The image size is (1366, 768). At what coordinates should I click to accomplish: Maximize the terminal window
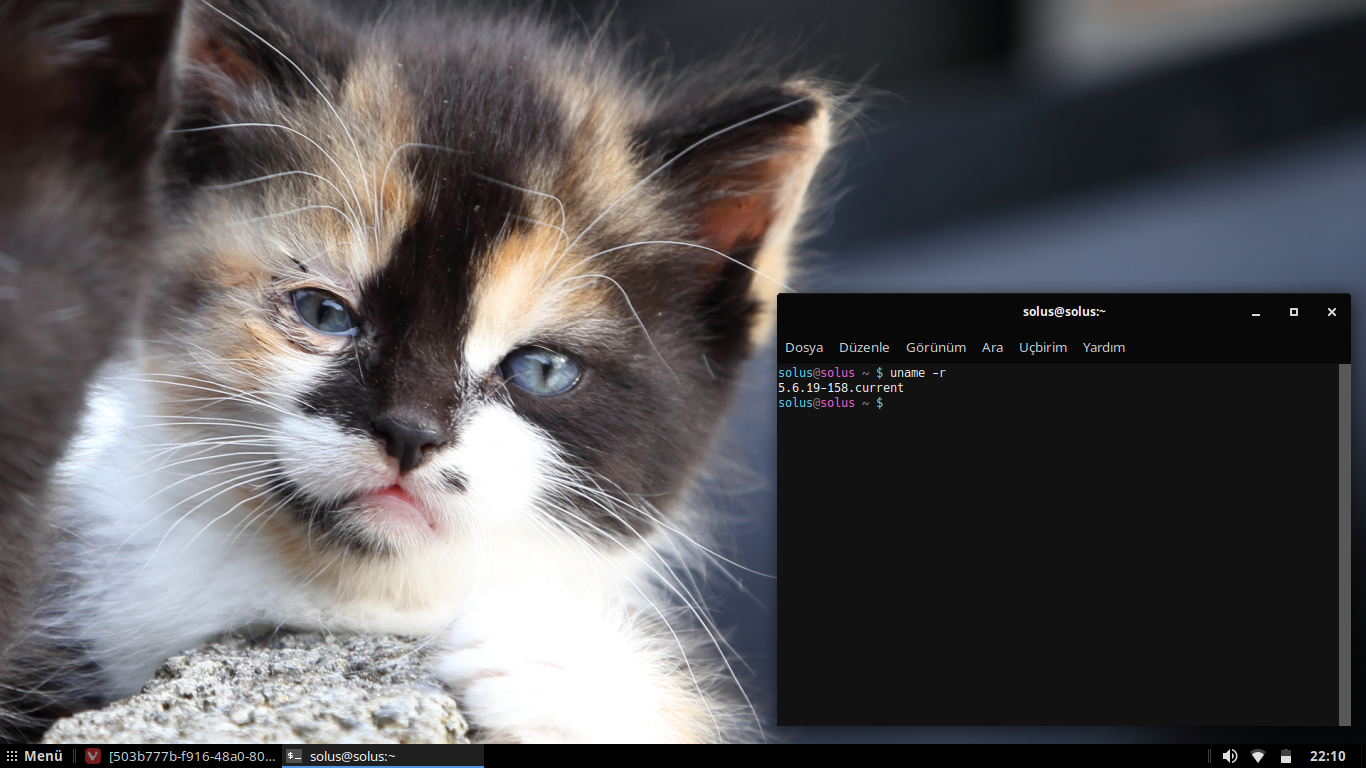[x=1294, y=312]
